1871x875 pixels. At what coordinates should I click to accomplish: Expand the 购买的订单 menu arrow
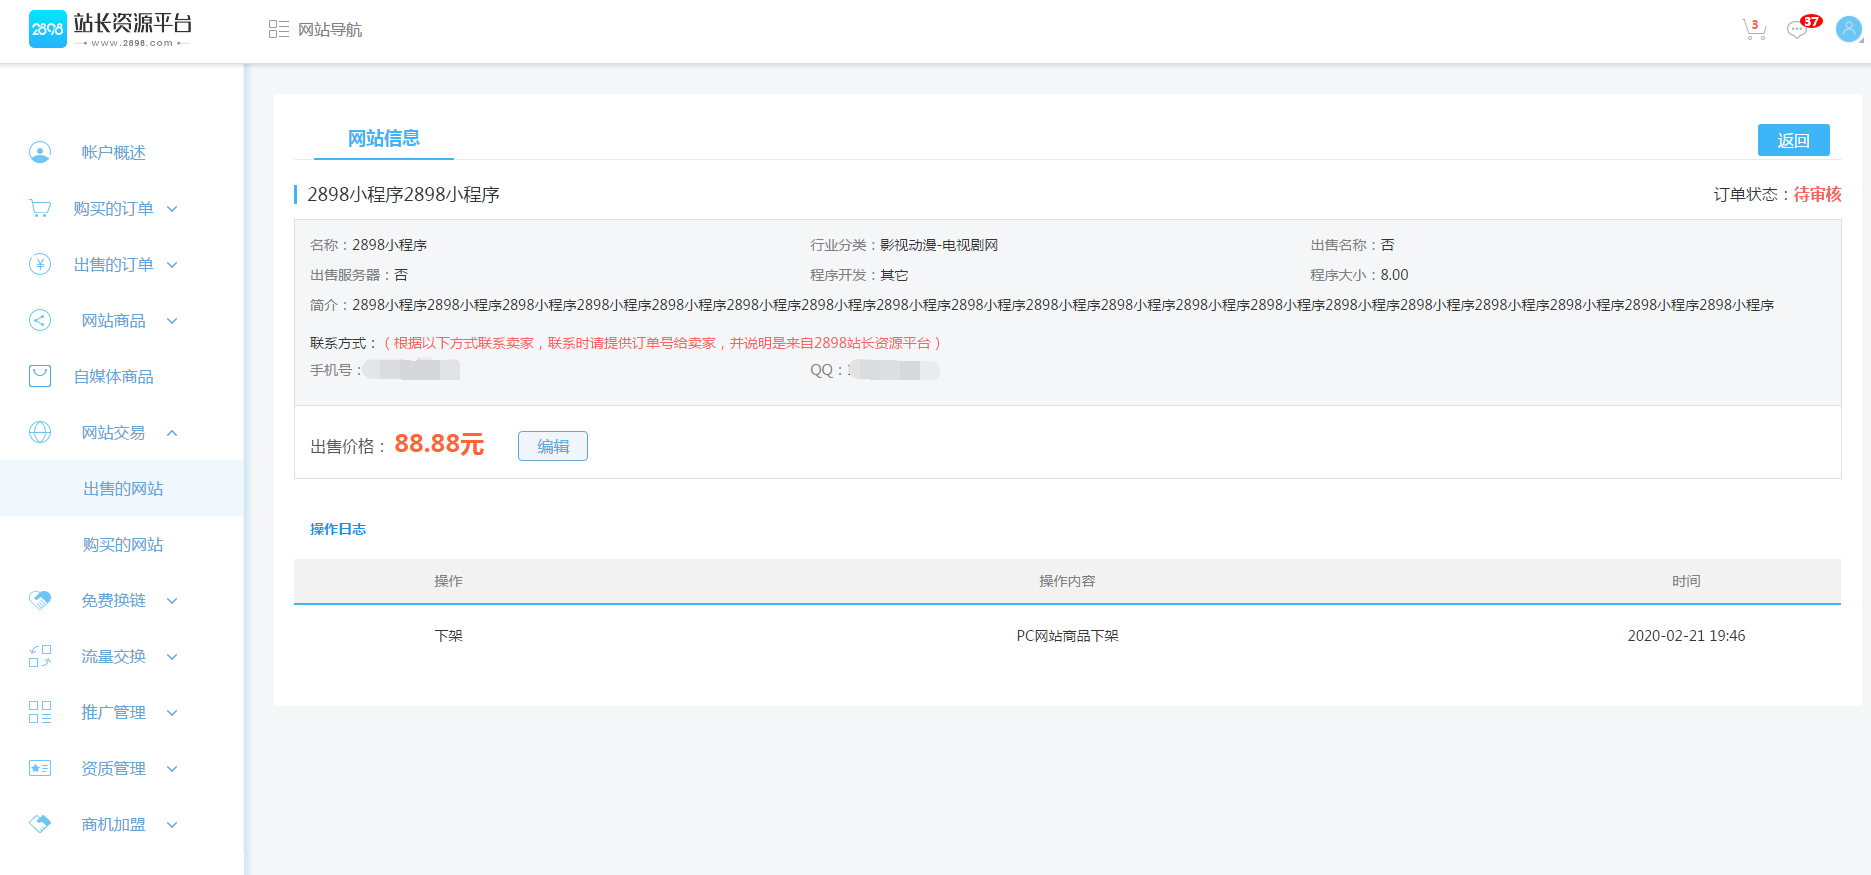coord(172,209)
